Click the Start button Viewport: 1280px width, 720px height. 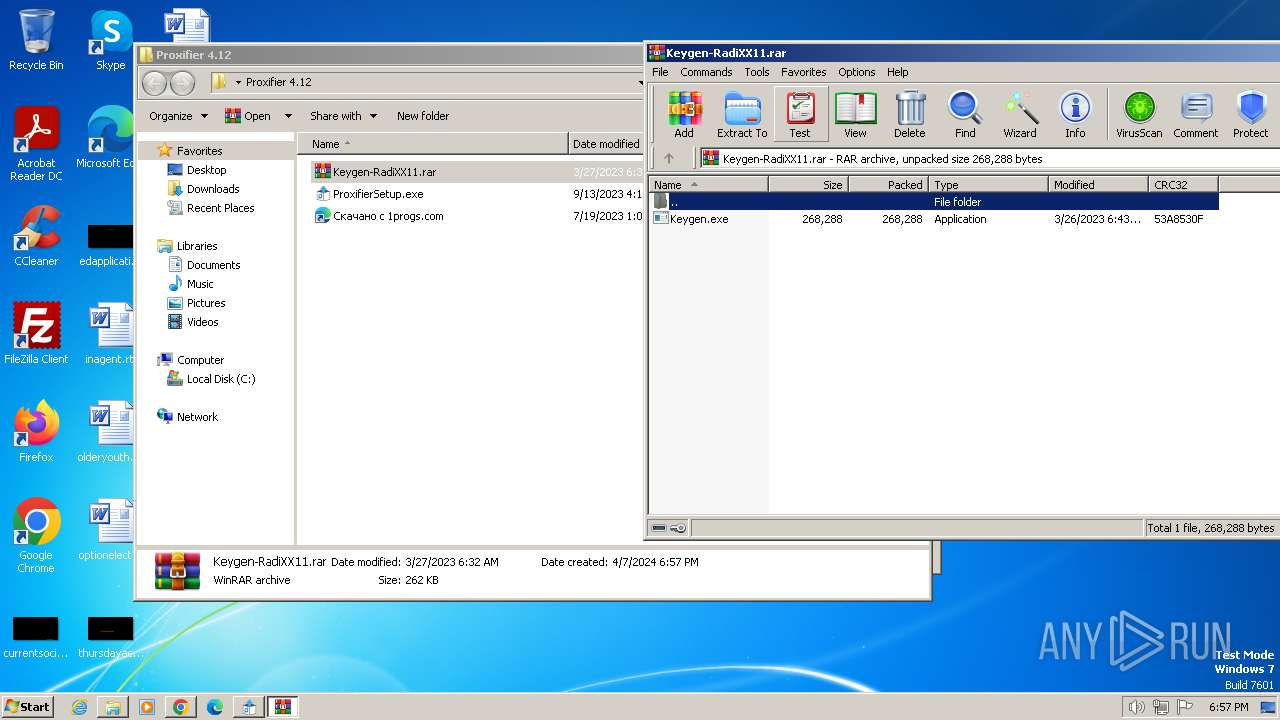pos(28,706)
